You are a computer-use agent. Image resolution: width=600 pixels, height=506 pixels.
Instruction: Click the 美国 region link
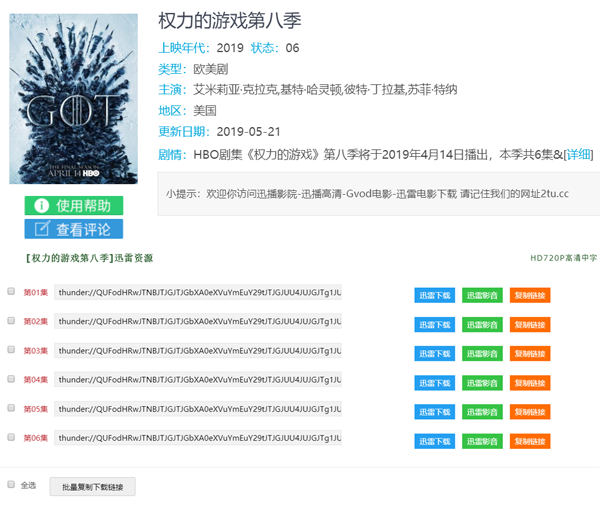point(205,111)
